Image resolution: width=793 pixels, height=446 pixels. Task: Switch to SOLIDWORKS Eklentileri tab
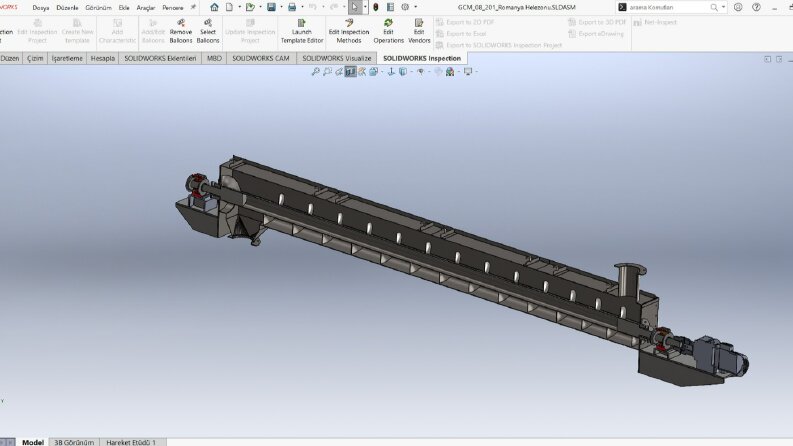(160, 58)
